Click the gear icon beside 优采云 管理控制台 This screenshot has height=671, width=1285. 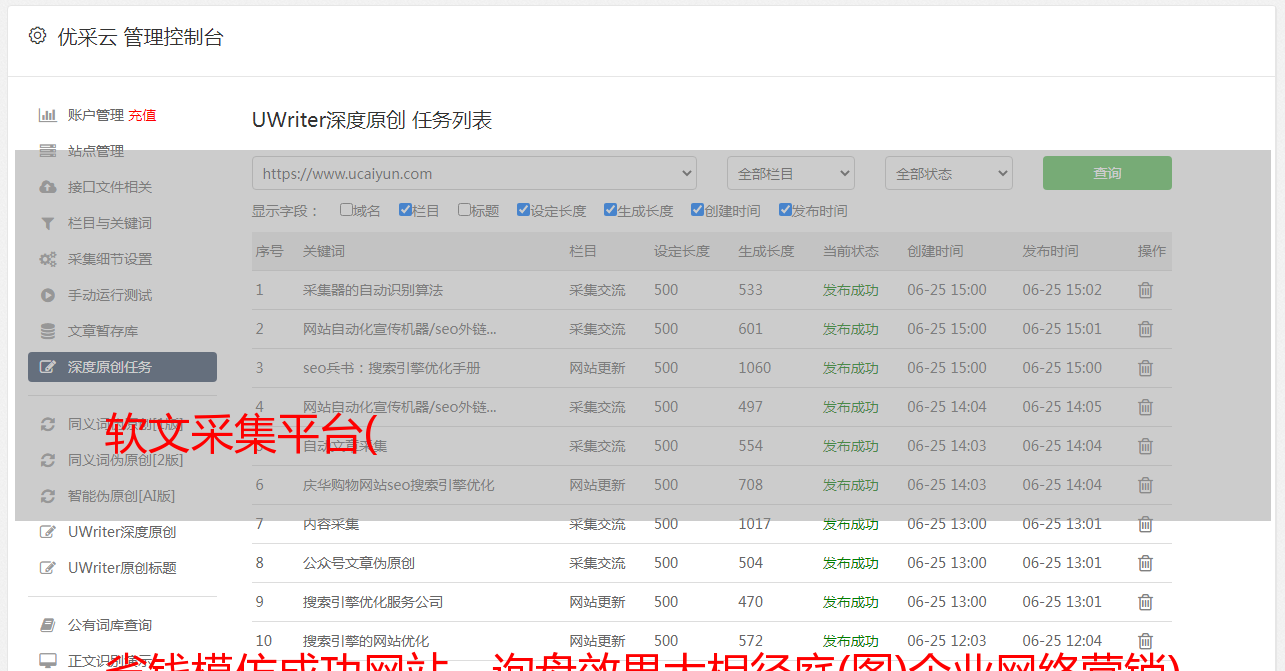coord(37,36)
